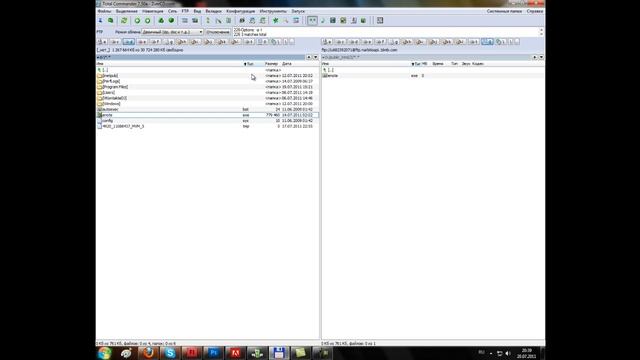
Task: Select the config sys file
Action: coord(207,121)
